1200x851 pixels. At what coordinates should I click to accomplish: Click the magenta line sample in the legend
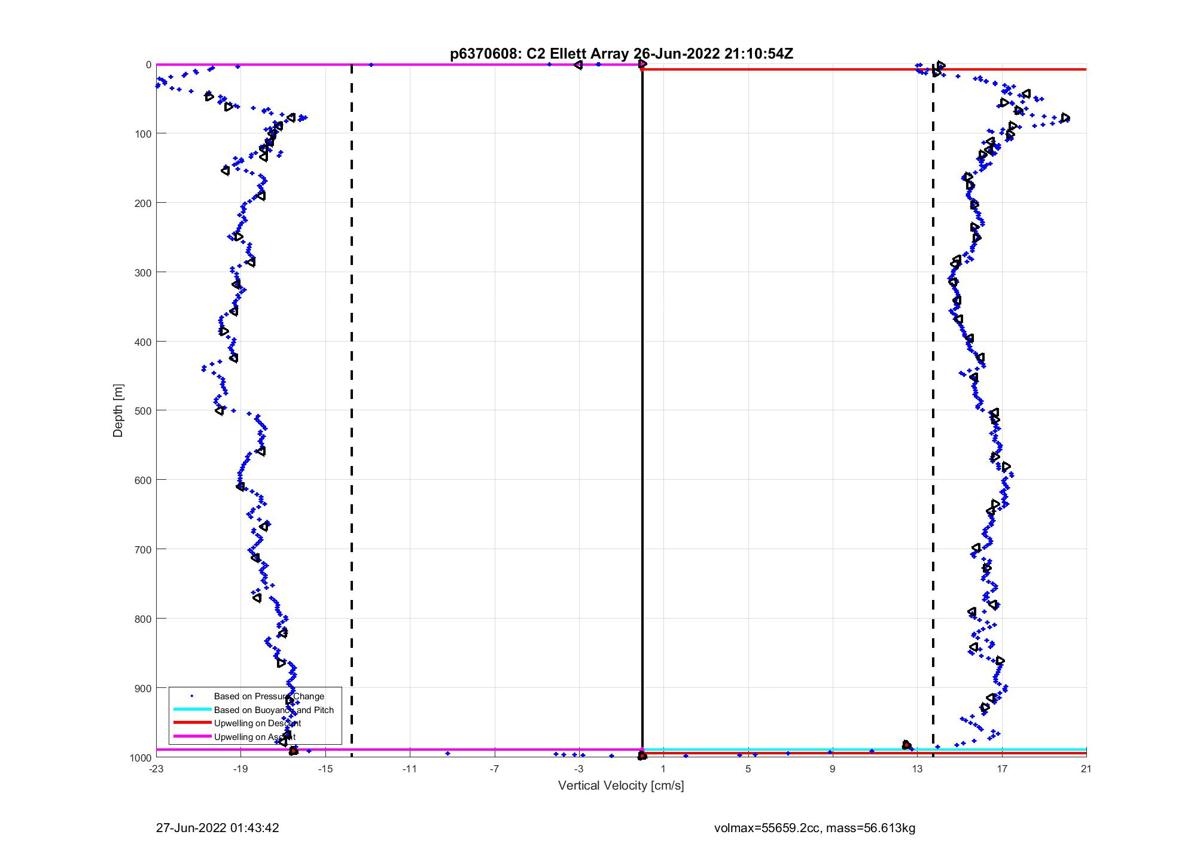pyautogui.click(x=190, y=736)
